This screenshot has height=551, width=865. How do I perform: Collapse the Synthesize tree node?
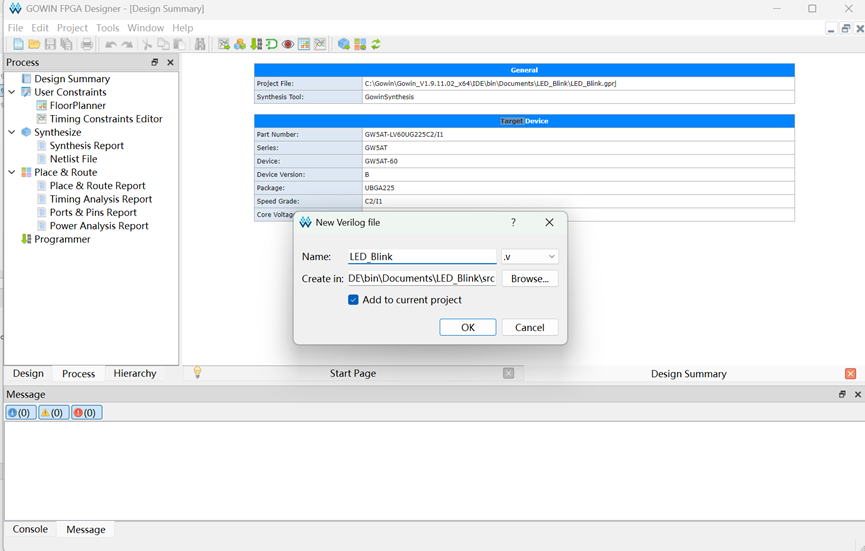tap(12, 132)
